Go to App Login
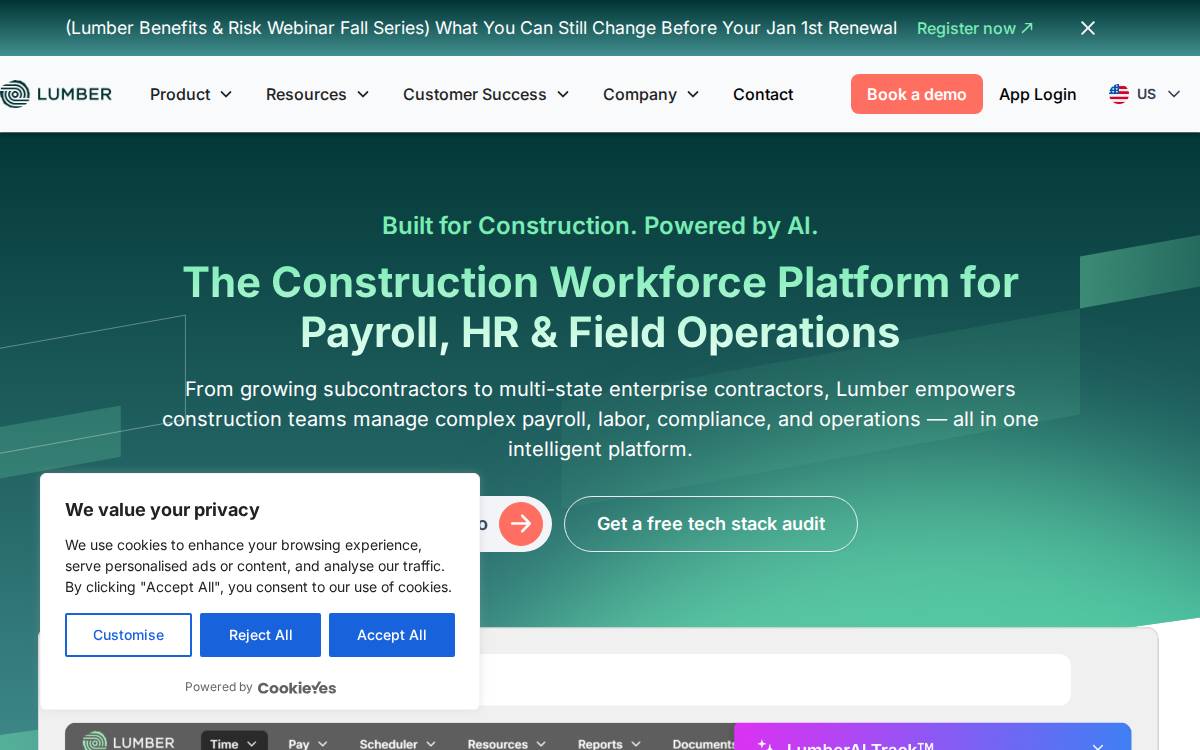This screenshot has width=1200, height=750. pos(1038,94)
